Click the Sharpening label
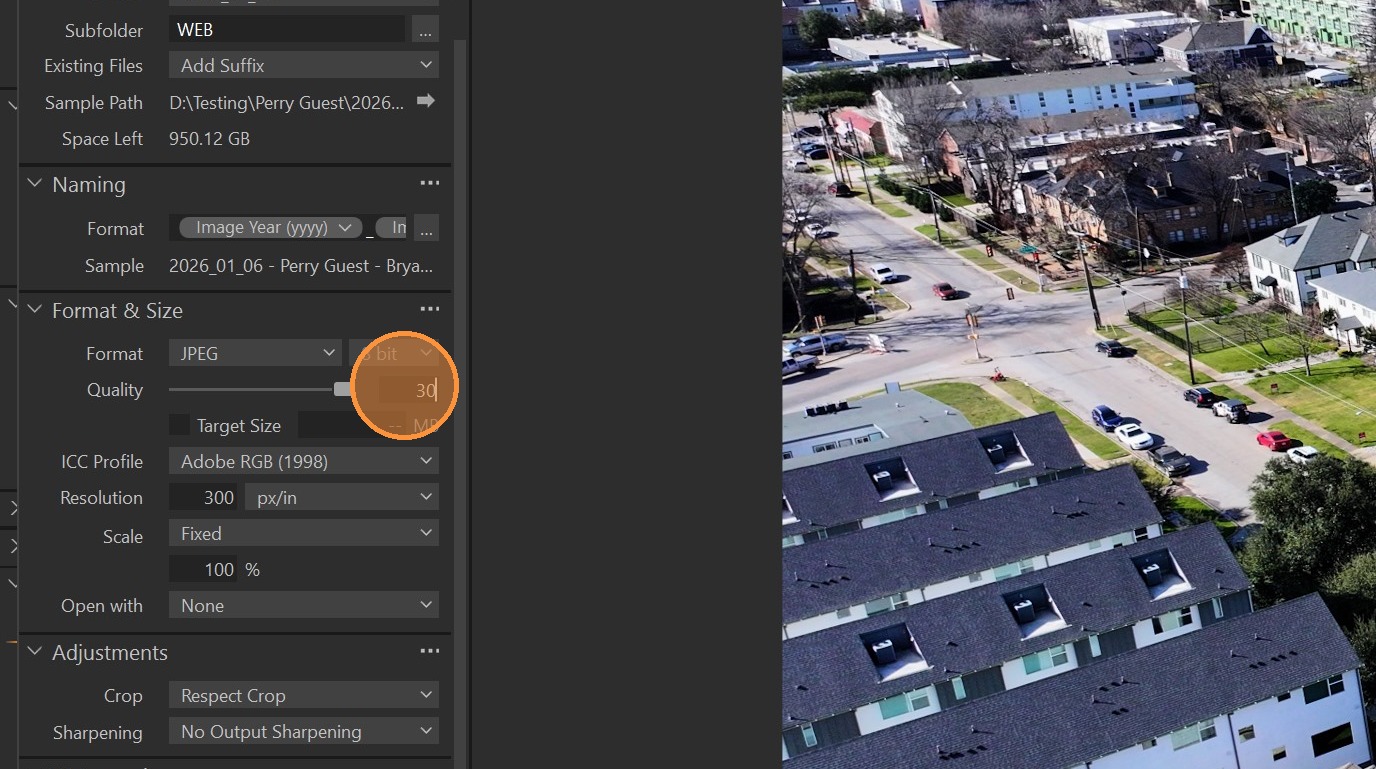The width and height of the screenshot is (1376, 769). click(x=98, y=732)
